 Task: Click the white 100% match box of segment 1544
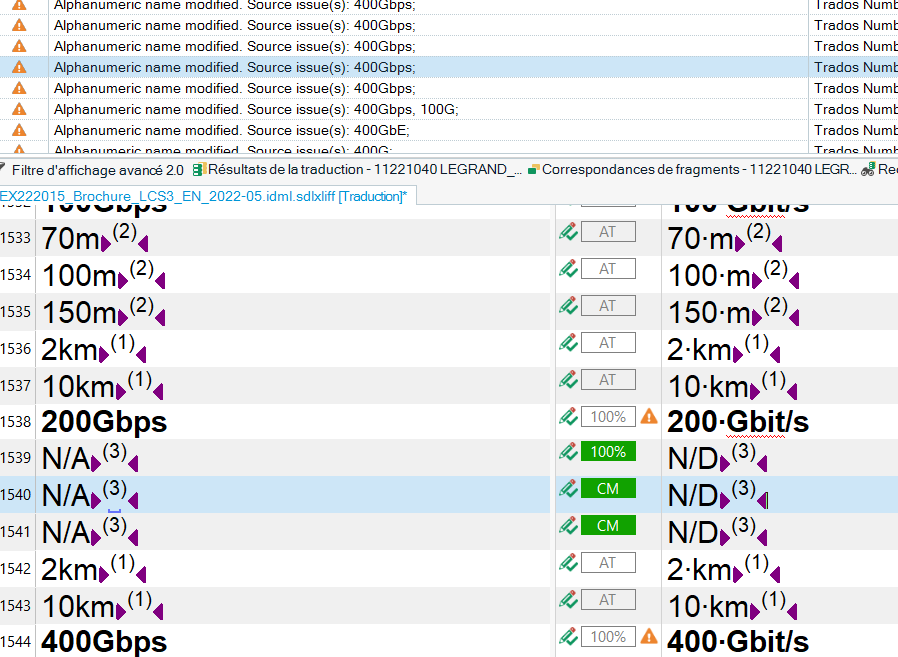pyautogui.click(x=608, y=636)
